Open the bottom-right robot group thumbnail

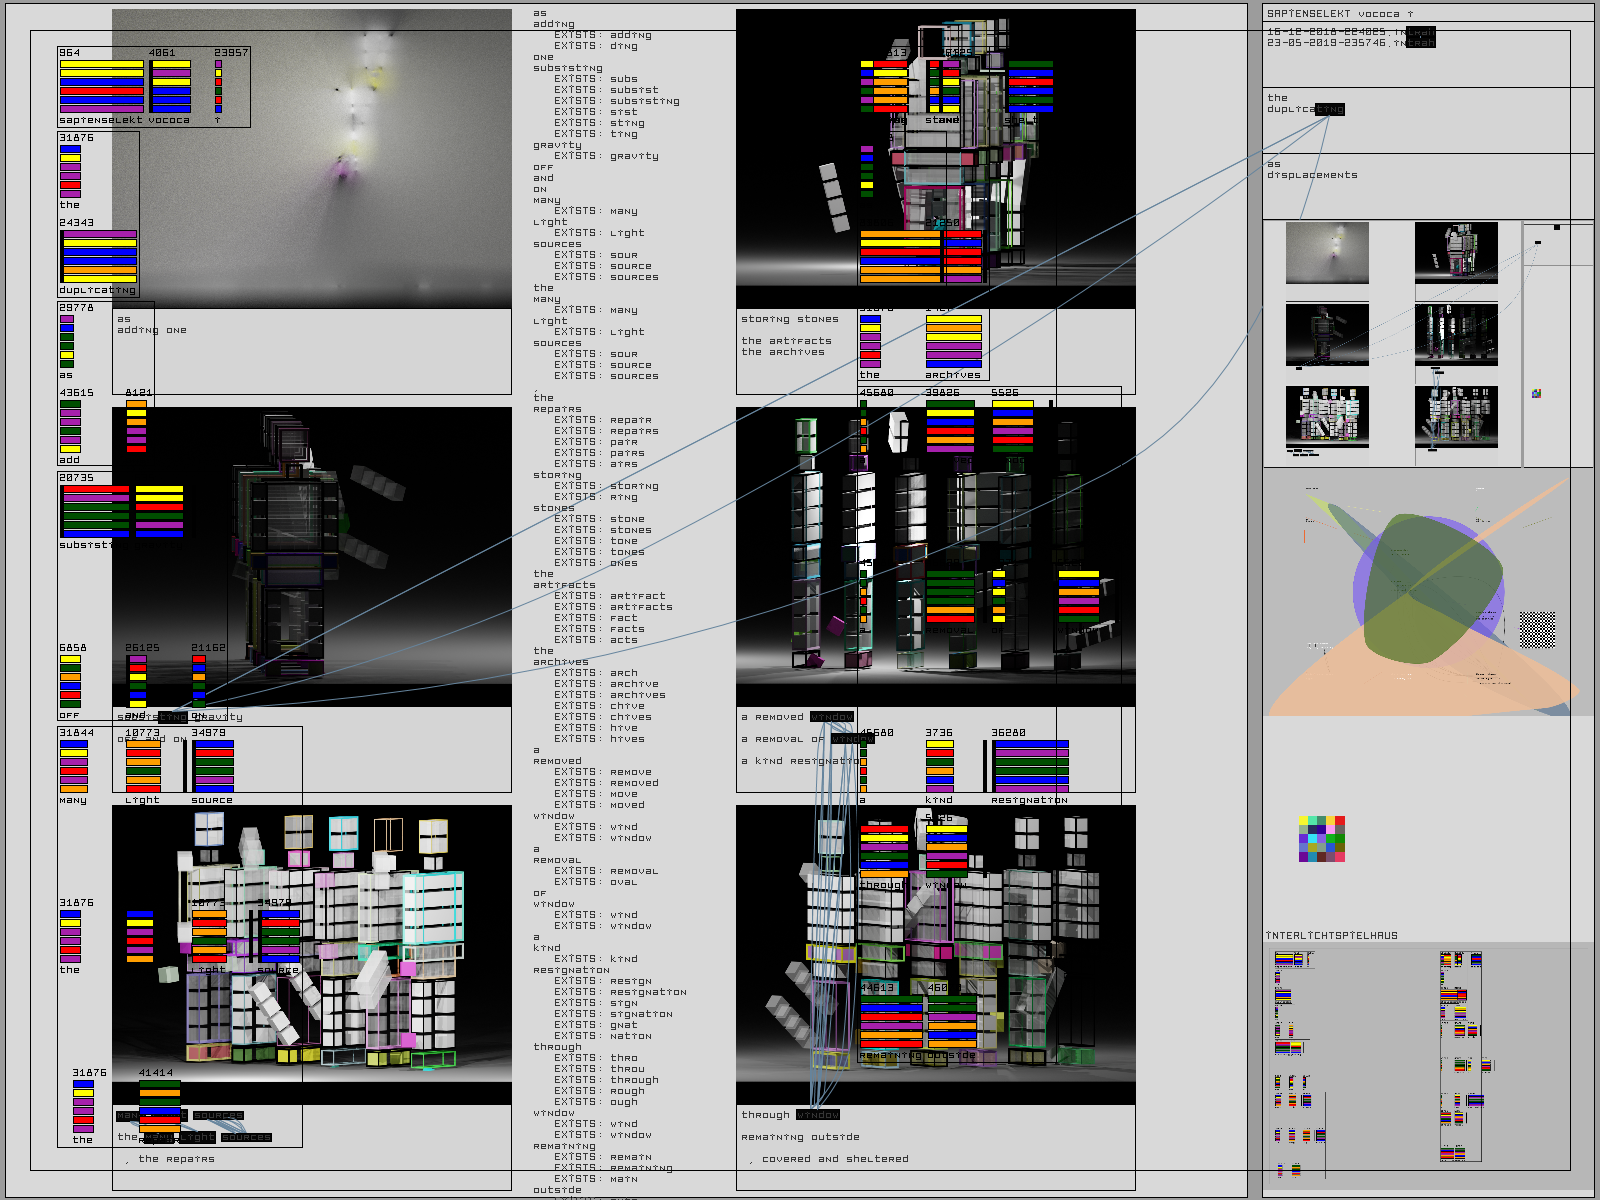(x=1456, y=417)
